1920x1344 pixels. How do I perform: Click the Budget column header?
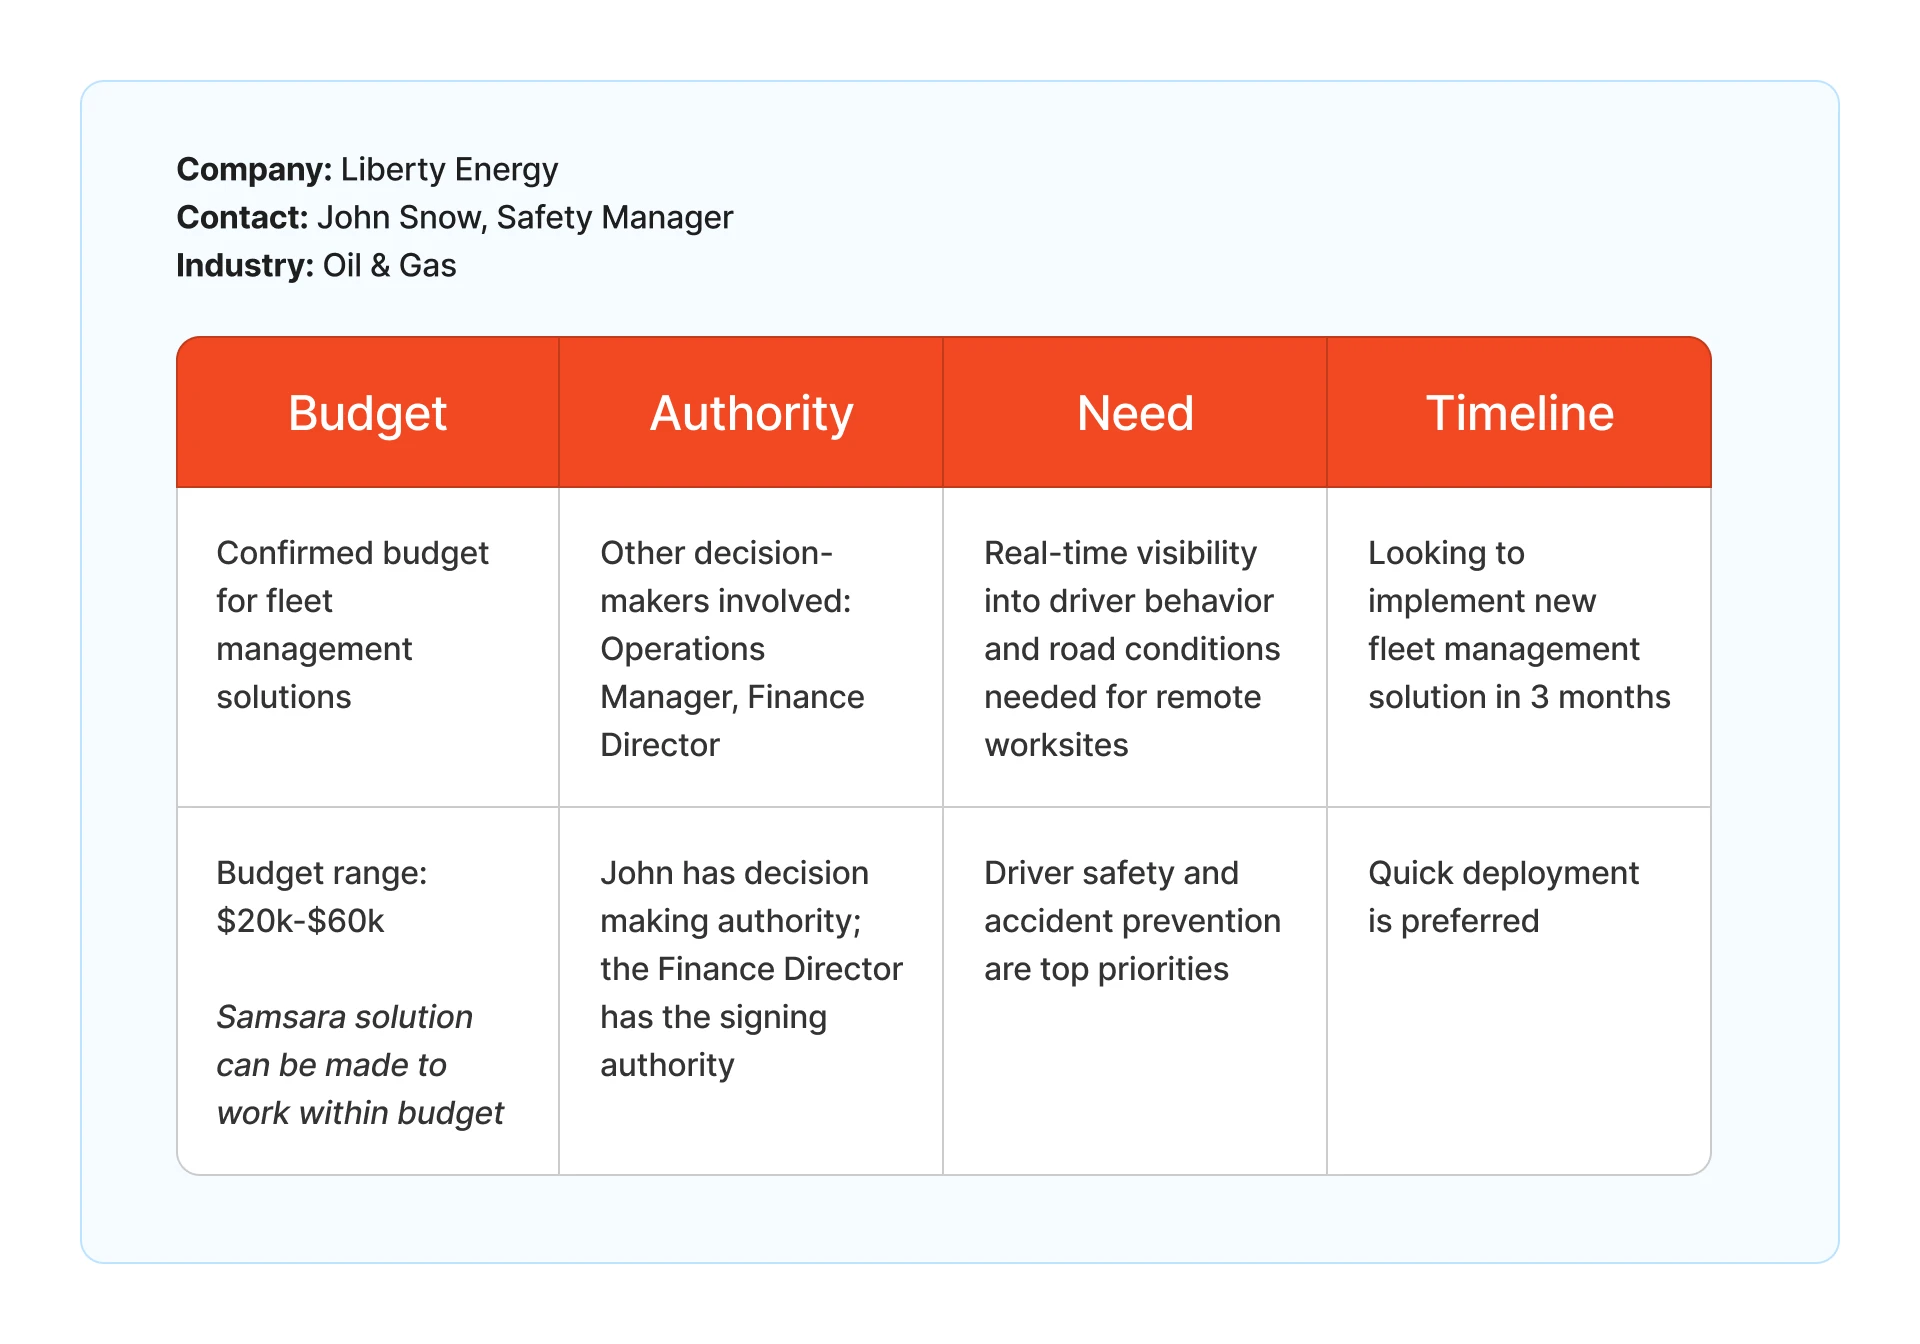pos(367,413)
